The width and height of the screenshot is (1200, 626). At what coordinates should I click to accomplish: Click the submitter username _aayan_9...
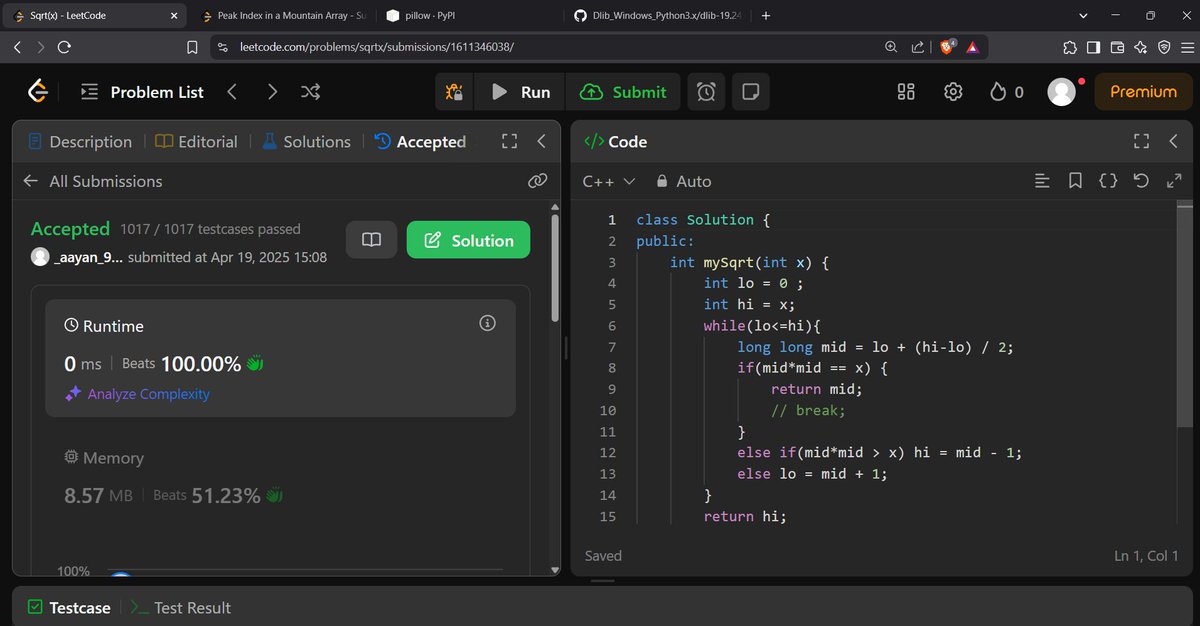tap(88, 257)
